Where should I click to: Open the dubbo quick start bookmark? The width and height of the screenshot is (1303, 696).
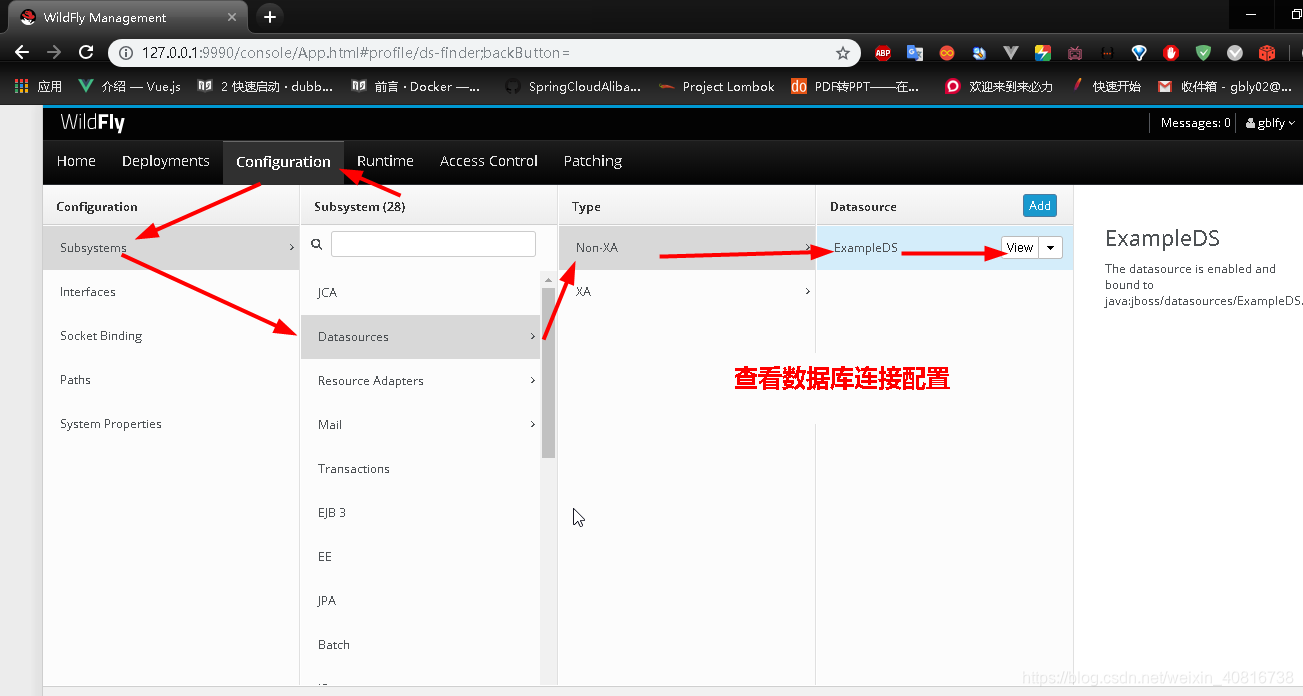[265, 87]
